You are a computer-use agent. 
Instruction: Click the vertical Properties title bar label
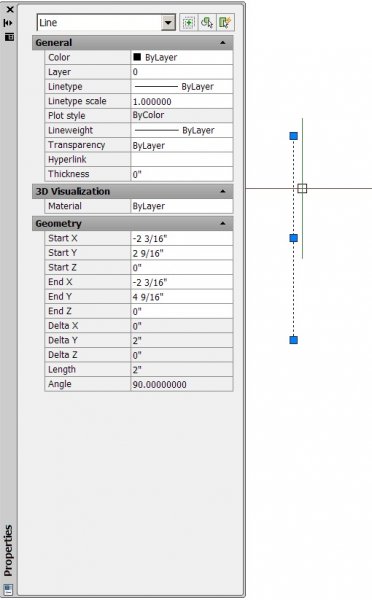point(8,551)
